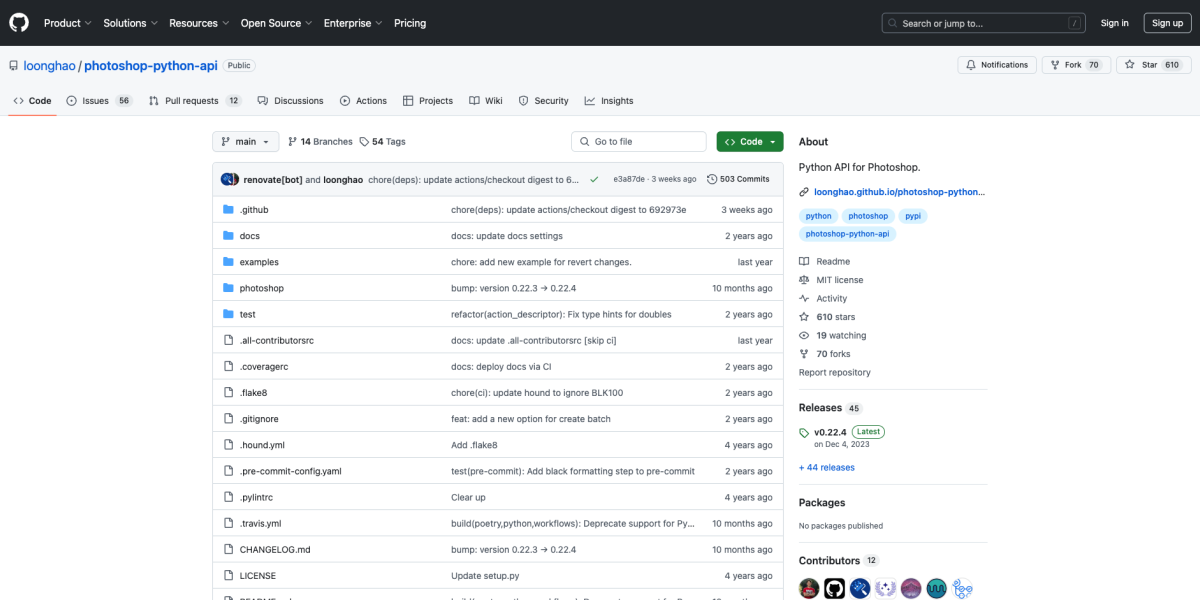Star the photoshop-python-api repository
The width and height of the screenshot is (1200, 600).
click(x=1142, y=65)
